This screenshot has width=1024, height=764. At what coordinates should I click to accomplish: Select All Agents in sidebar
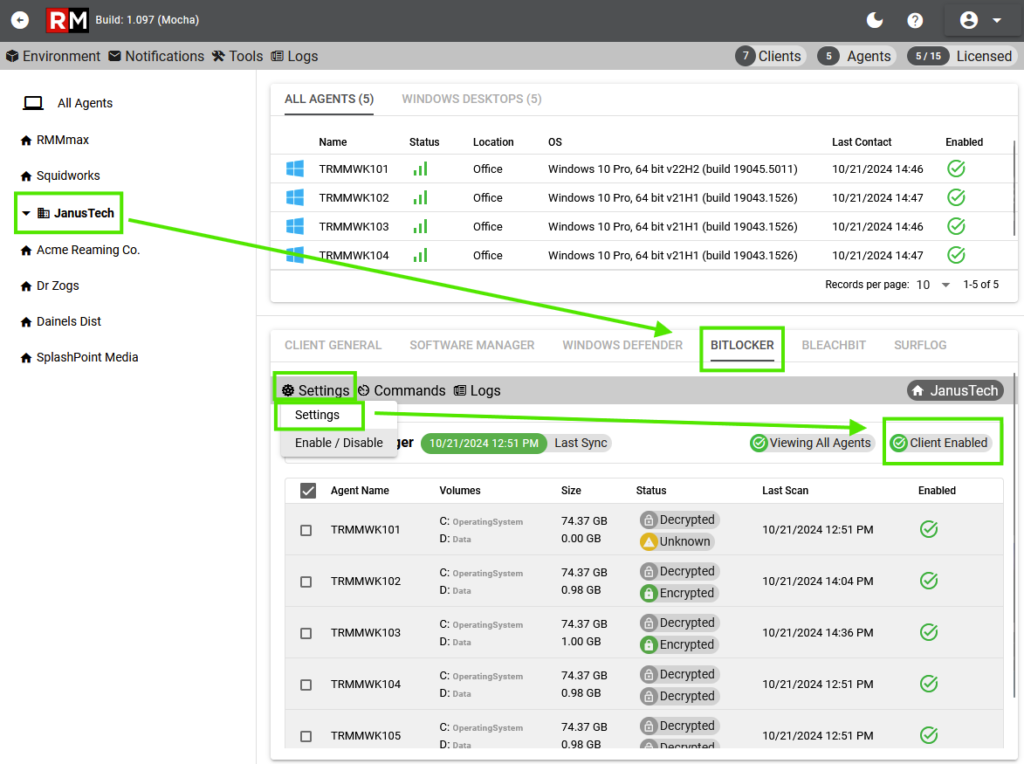(x=85, y=103)
